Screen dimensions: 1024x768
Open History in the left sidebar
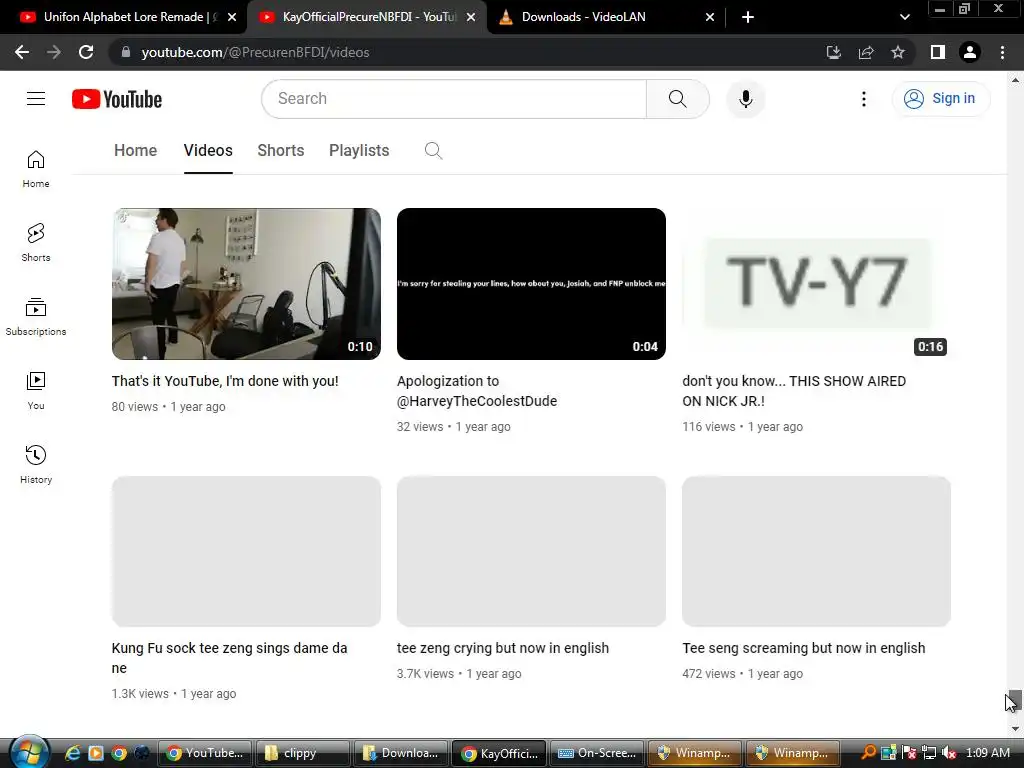(x=36, y=464)
